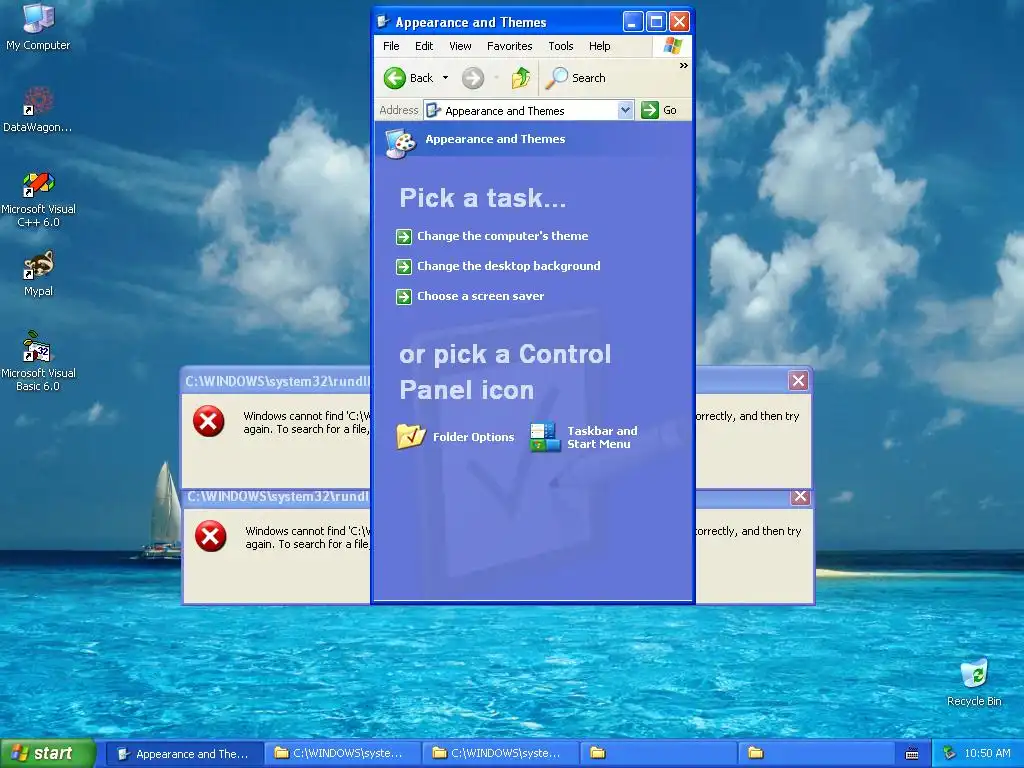The width and height of the screenshot is (1024, 768).
Task: Open the Folder Options icon
Action: 411,437
